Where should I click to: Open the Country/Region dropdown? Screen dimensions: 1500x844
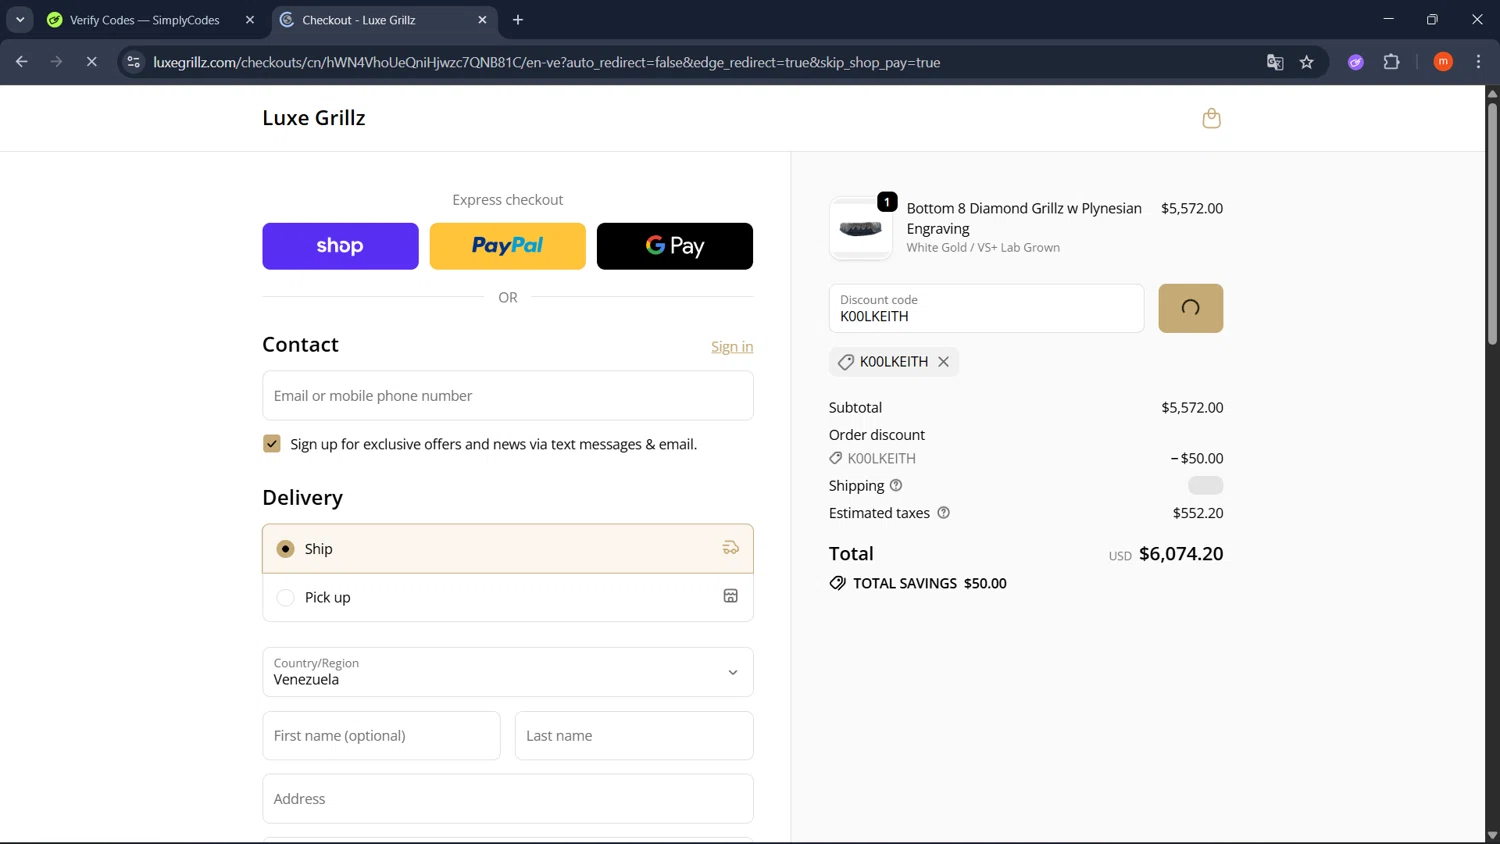coord(508,672)
